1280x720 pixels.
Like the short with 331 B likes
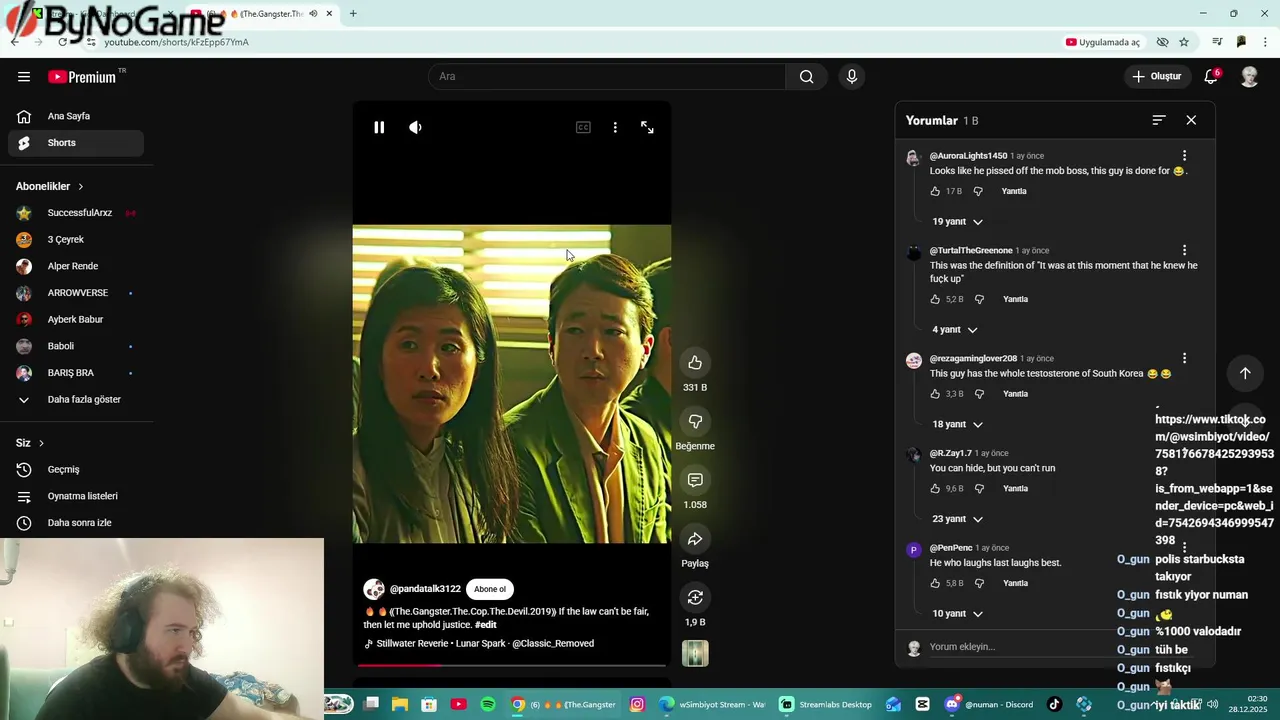tap(695, 363)
